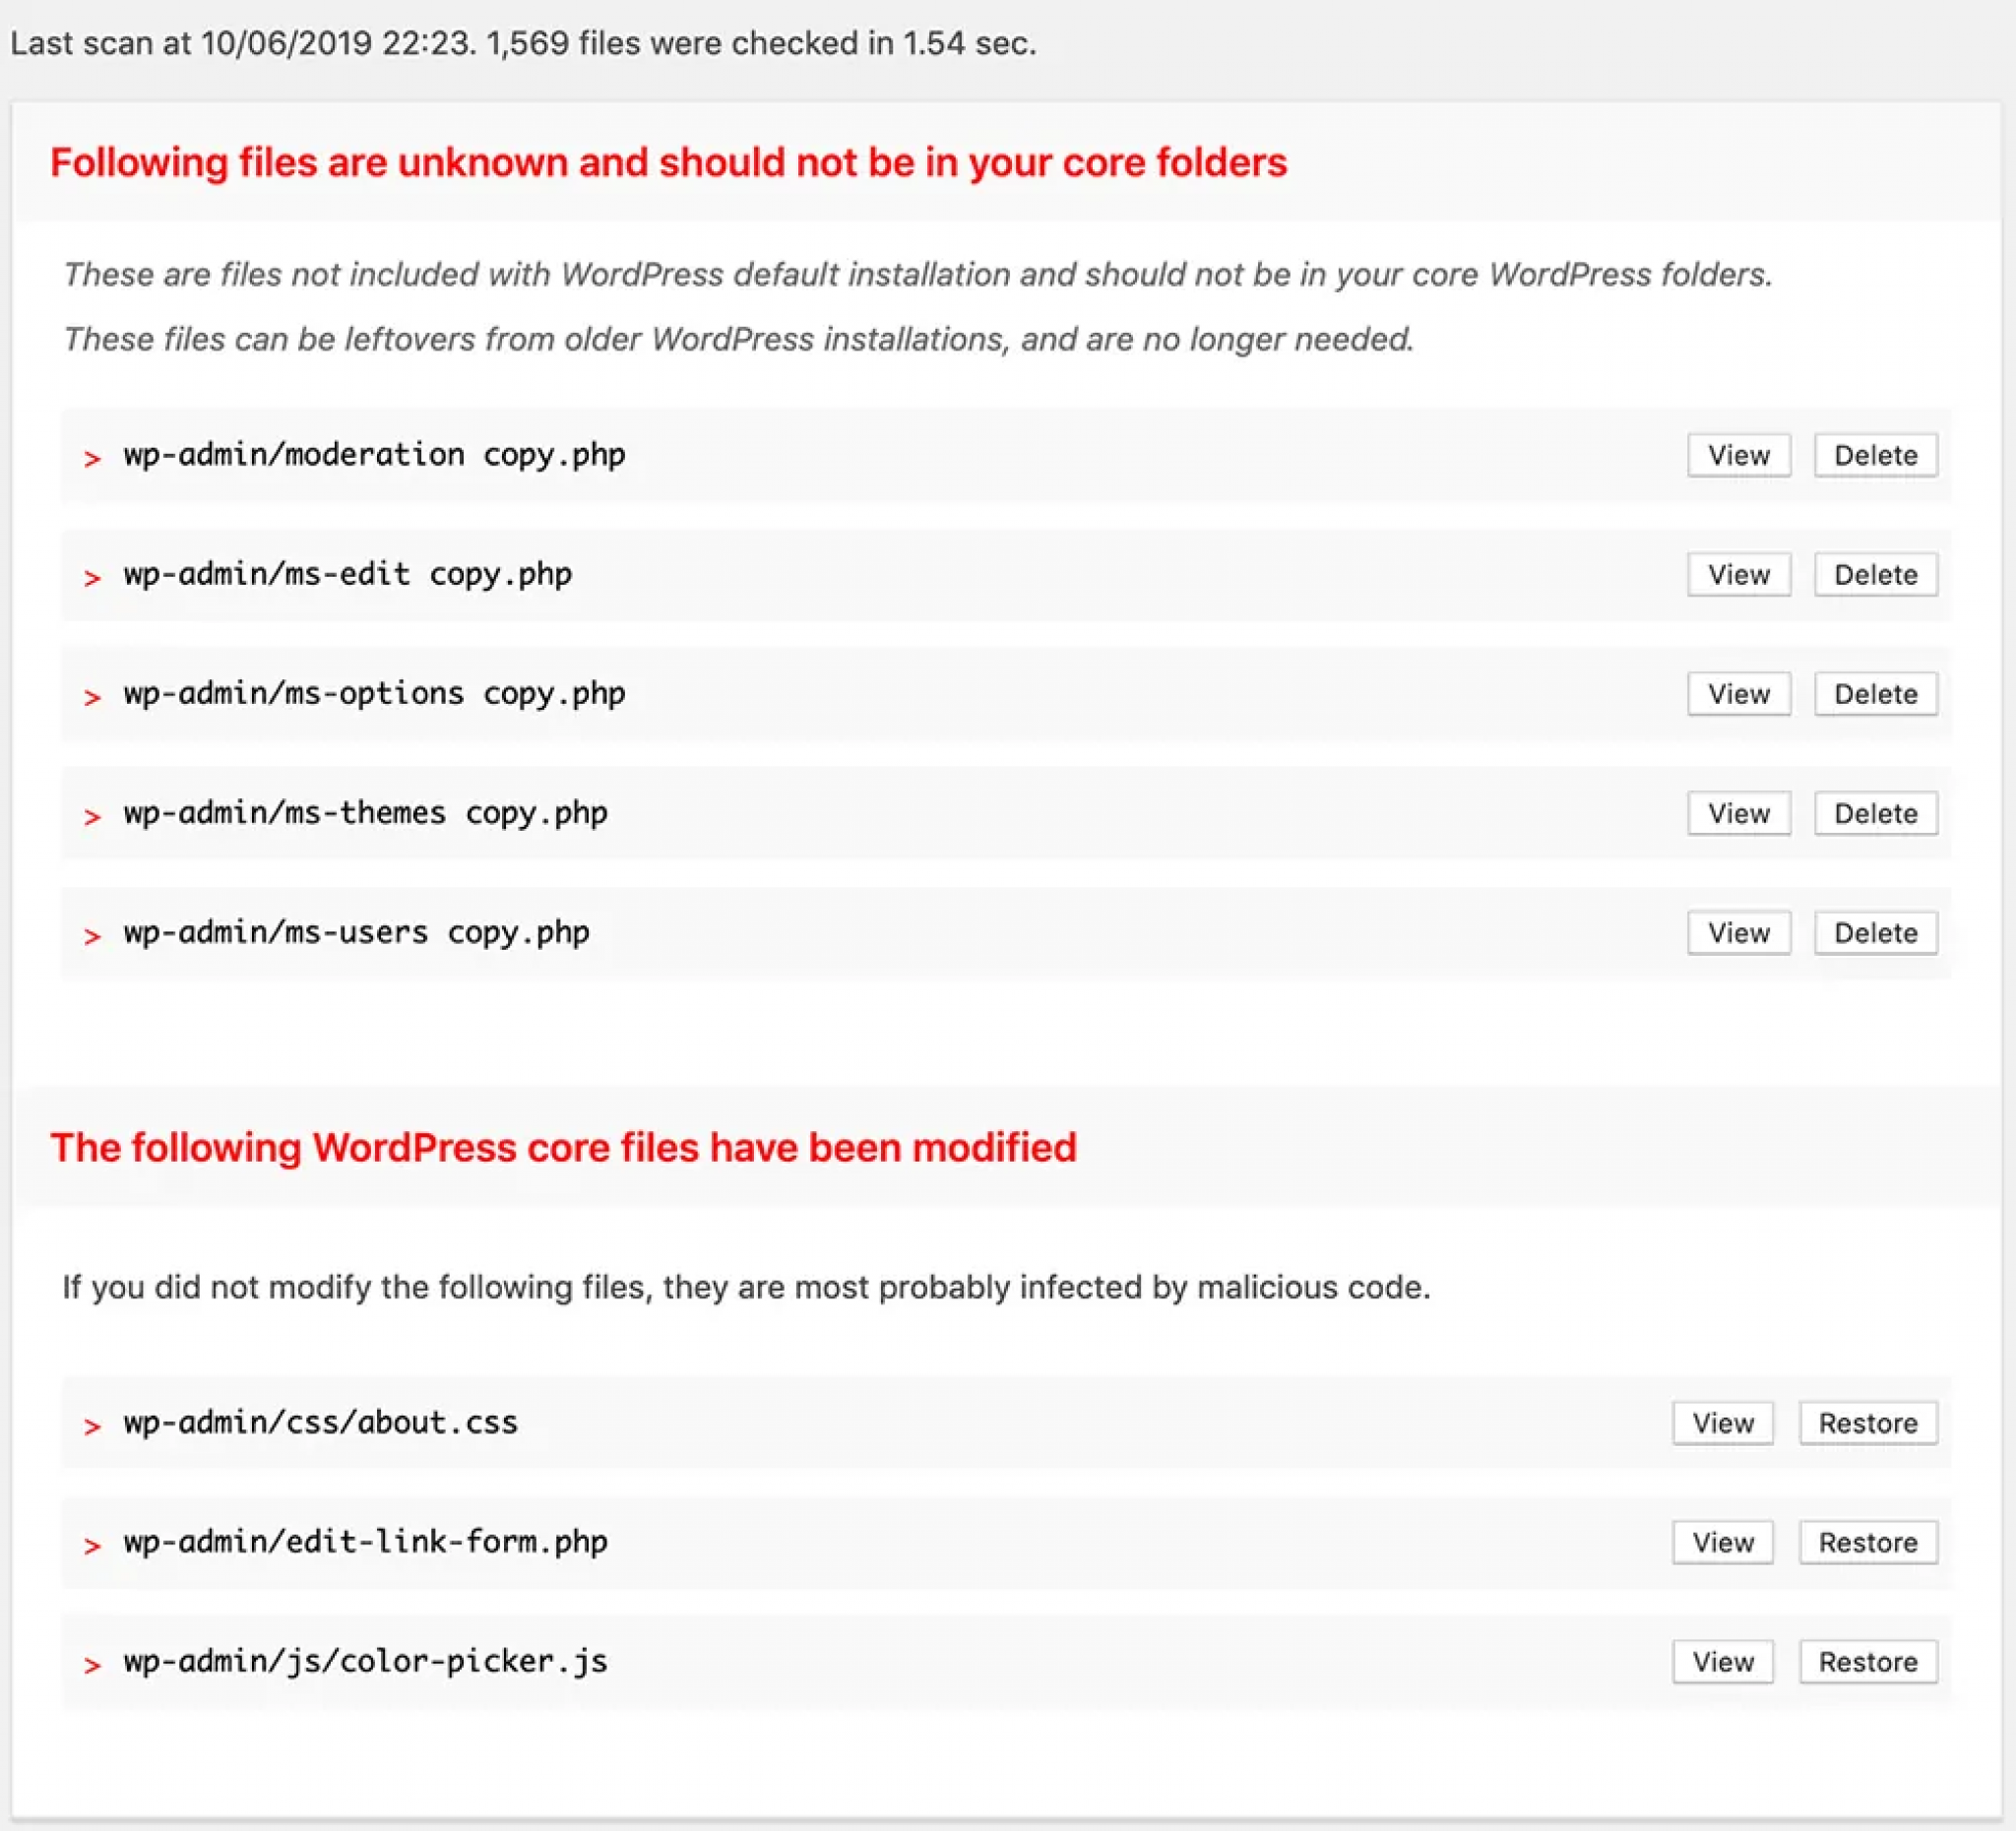
Task: Click the leftovers from older installations note
Action: pos(738,340)
